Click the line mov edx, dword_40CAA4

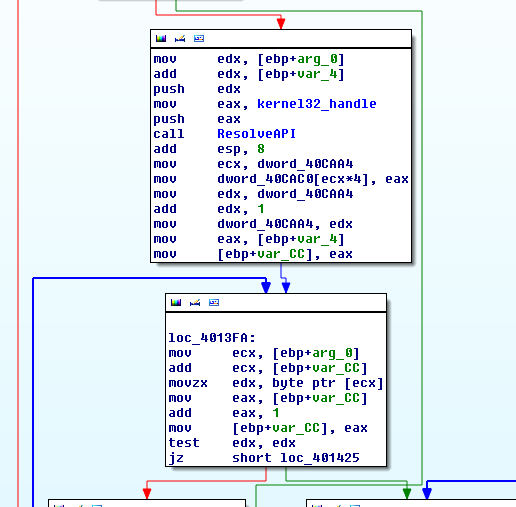point(253,194)
